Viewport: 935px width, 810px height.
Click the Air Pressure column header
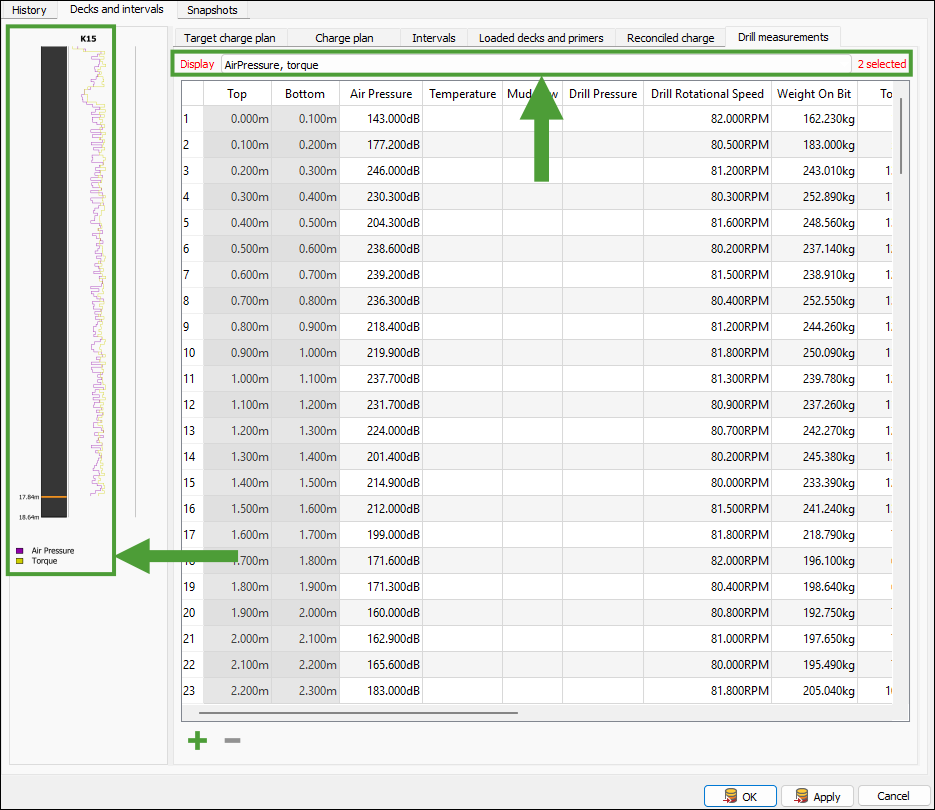click(381, 94)
